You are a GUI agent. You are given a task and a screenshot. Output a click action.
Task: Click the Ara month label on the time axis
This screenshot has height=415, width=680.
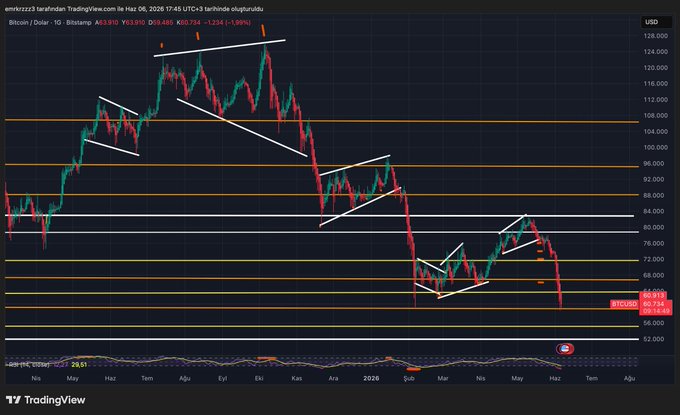pyautogui.click(x=333, y=379)
